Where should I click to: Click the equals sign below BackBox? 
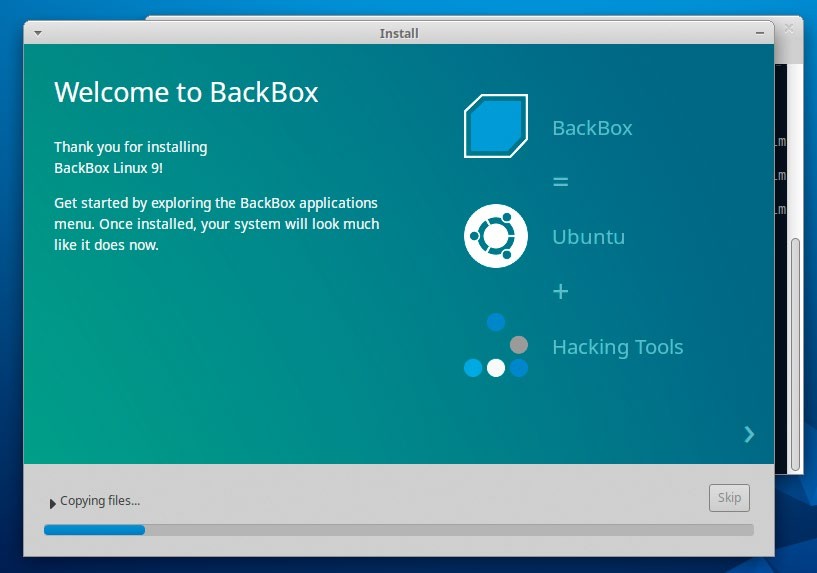(561, 182)
